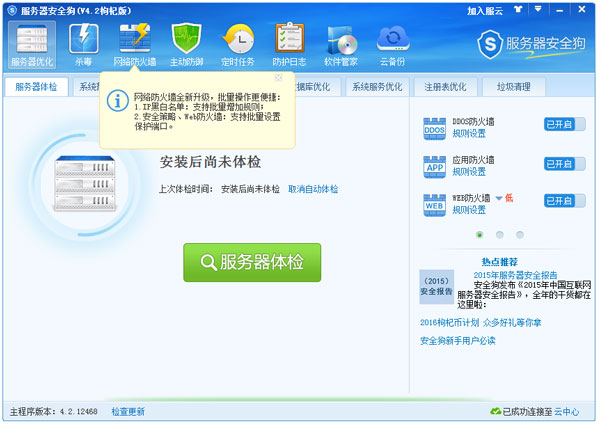The width and height of the screenshot is (600, 425).
Task: Click the WEB firewall icon
Action: (x=434, y=205)
